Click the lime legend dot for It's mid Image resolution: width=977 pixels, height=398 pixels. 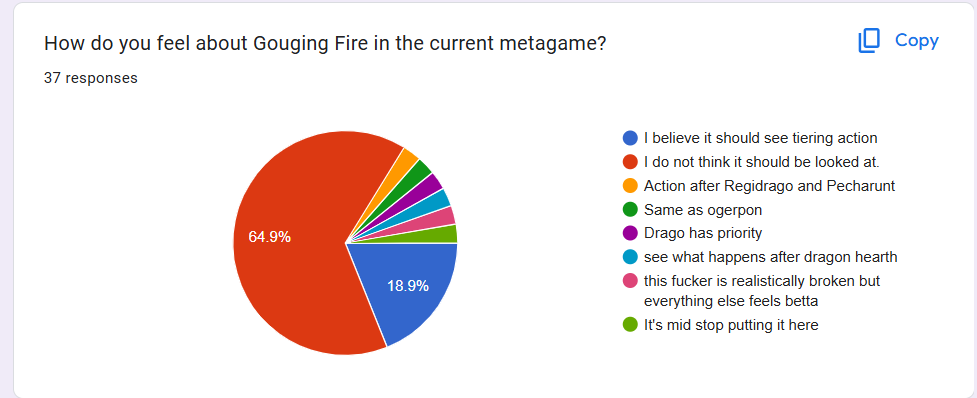tap(630, 325)
